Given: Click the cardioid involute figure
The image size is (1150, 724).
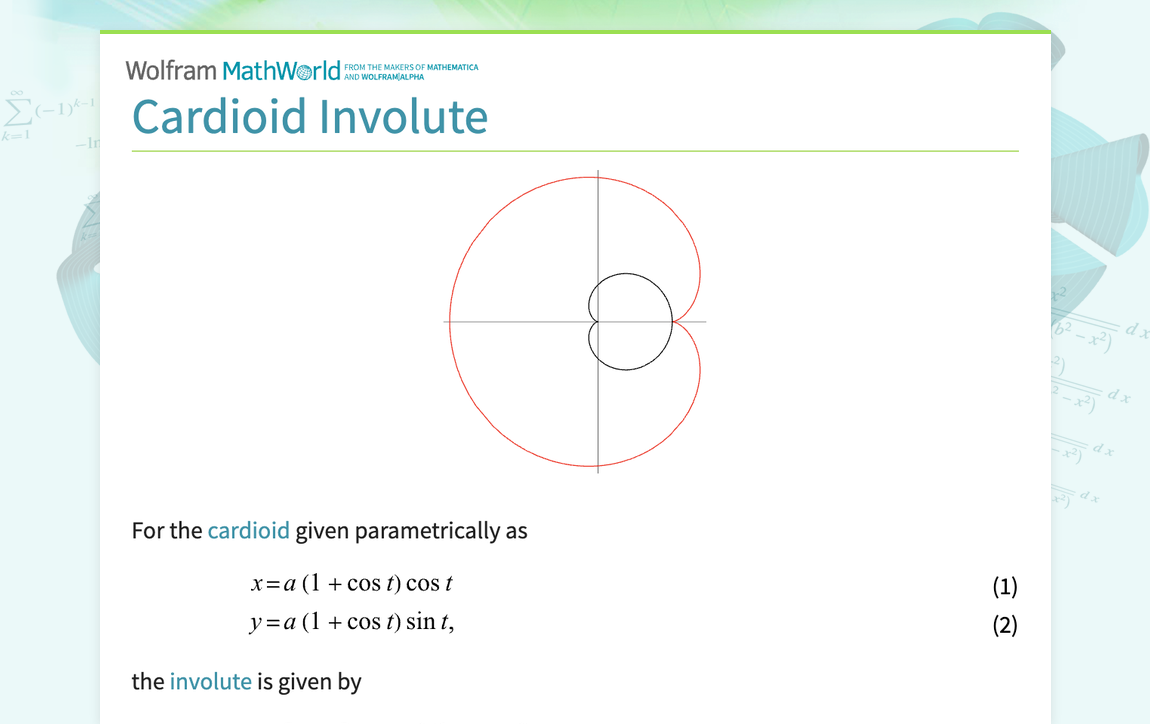Looking at the screenshot, I should pos(575,320).
